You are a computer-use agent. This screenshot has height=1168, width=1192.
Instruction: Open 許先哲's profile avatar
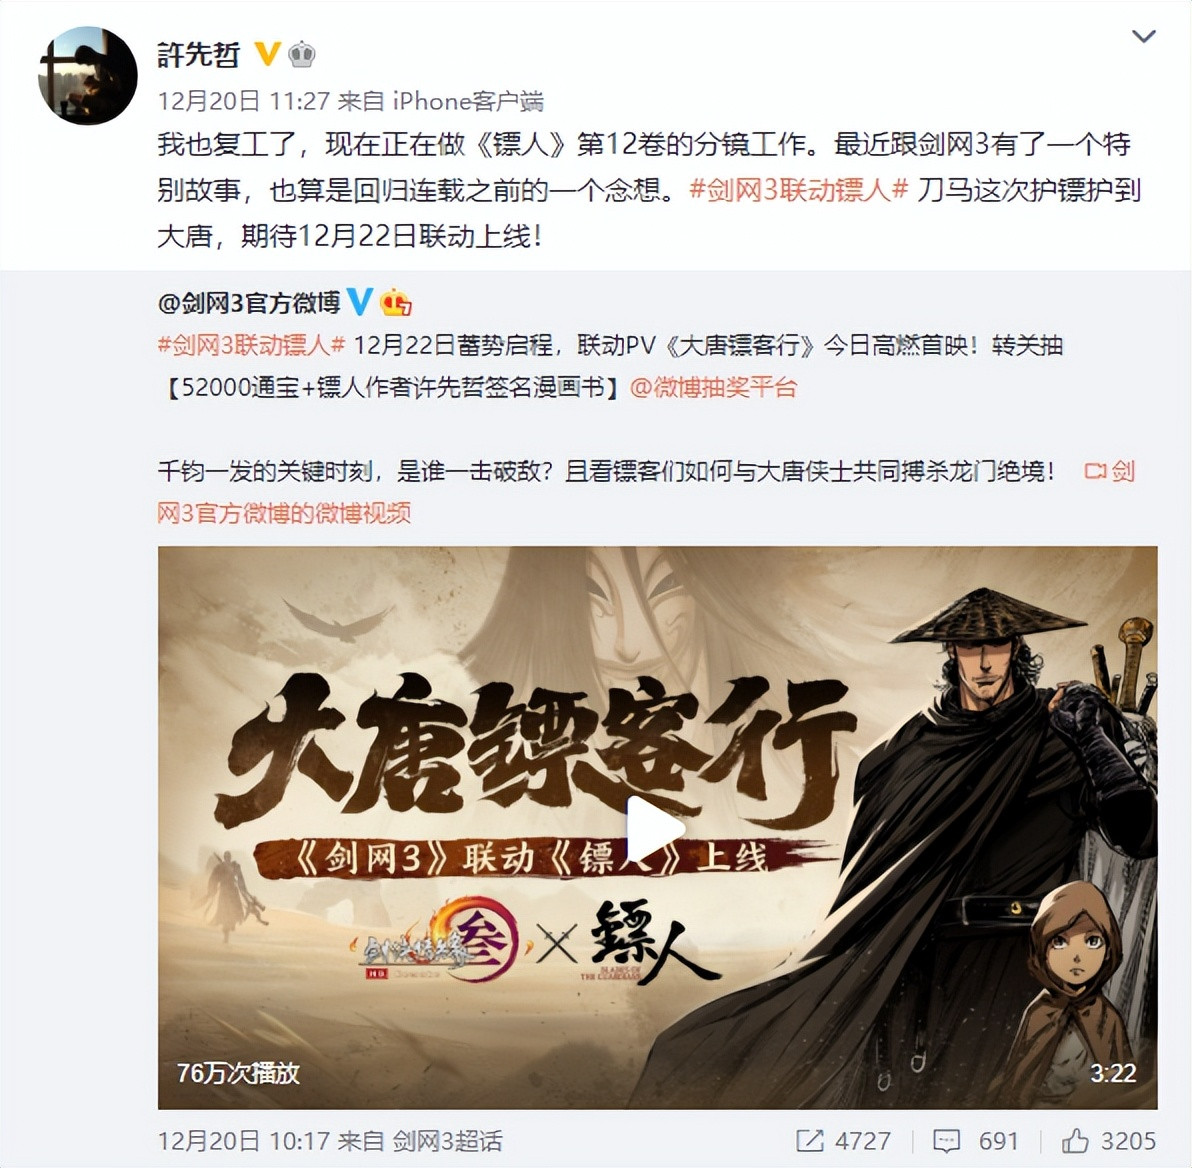(87, 76)
